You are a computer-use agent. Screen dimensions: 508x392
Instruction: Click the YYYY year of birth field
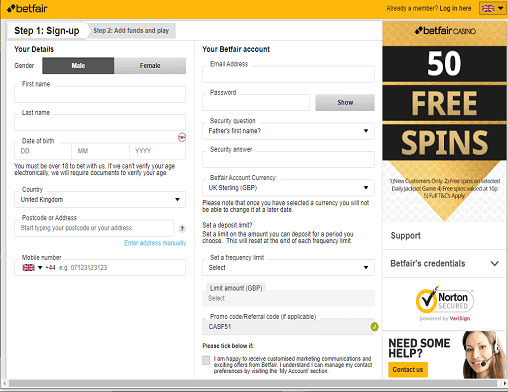tap(157, 151)
